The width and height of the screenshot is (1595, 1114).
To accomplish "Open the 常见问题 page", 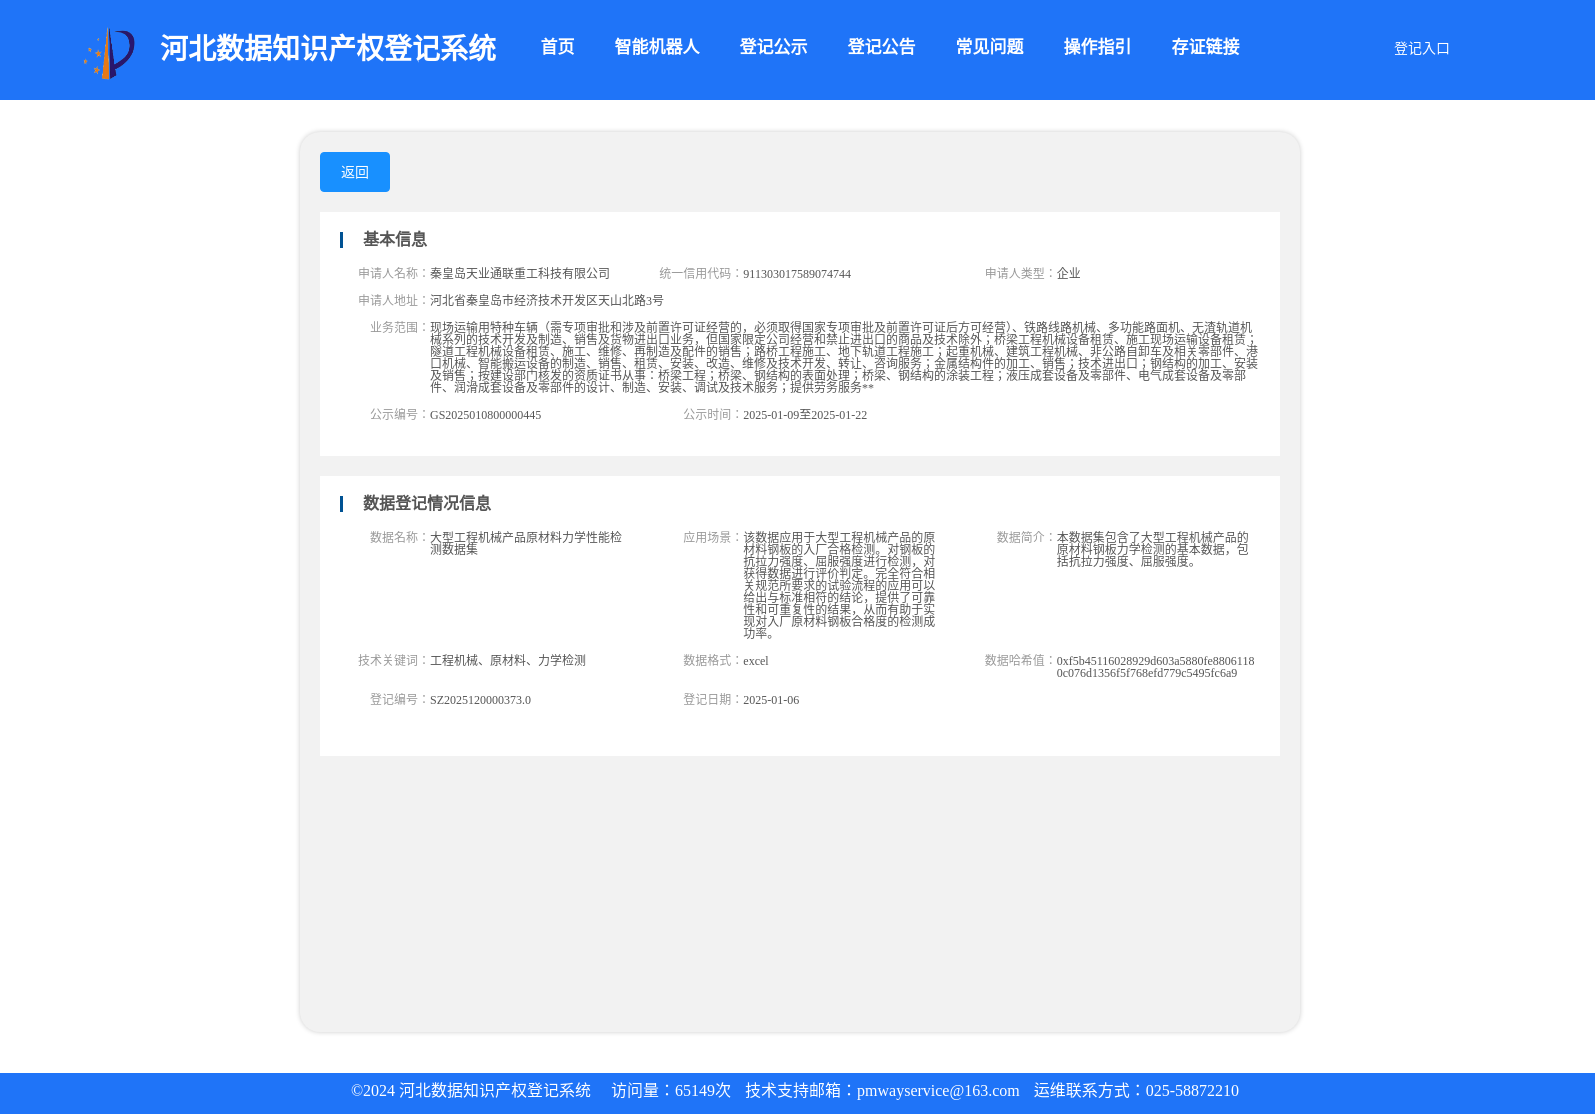I will pos(989,47).
